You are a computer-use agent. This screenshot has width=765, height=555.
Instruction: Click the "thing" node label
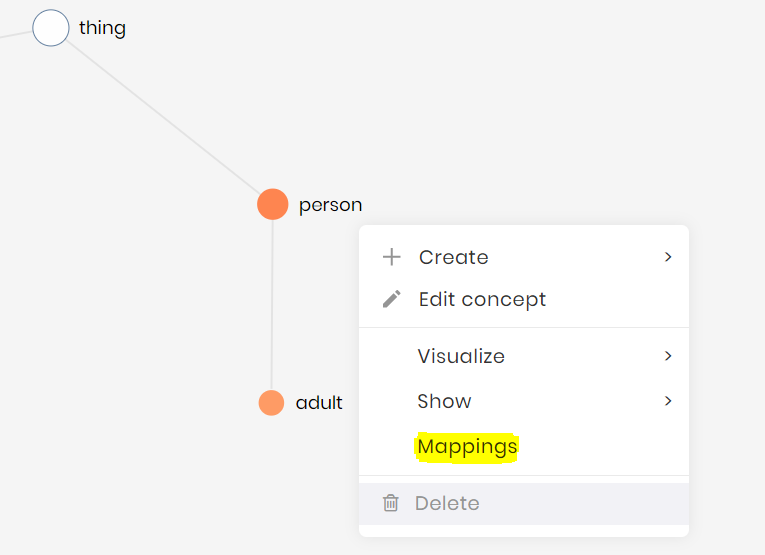(x=102, y=27)
